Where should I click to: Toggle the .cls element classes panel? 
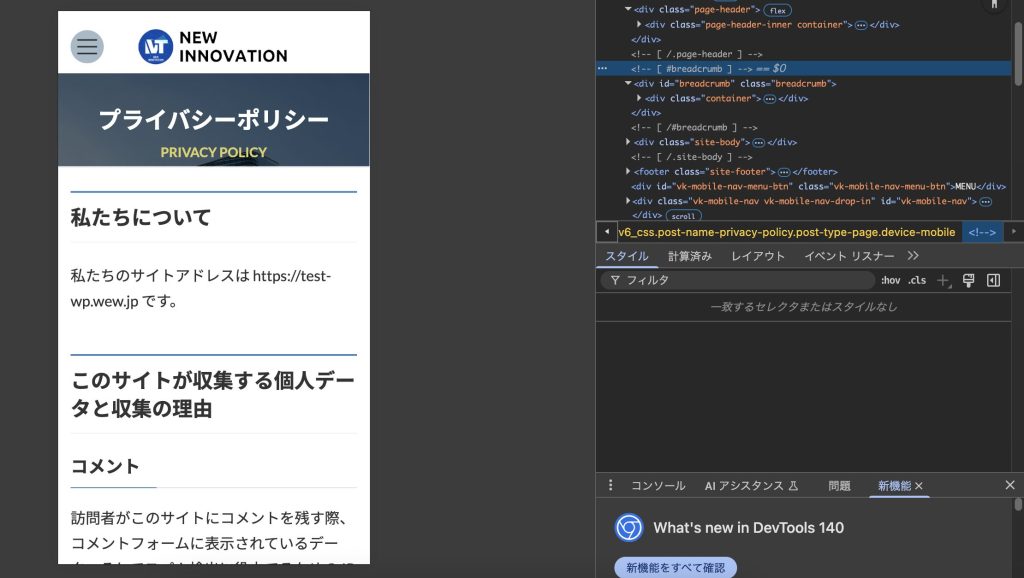pyautogui.click(x=916, y=281)
